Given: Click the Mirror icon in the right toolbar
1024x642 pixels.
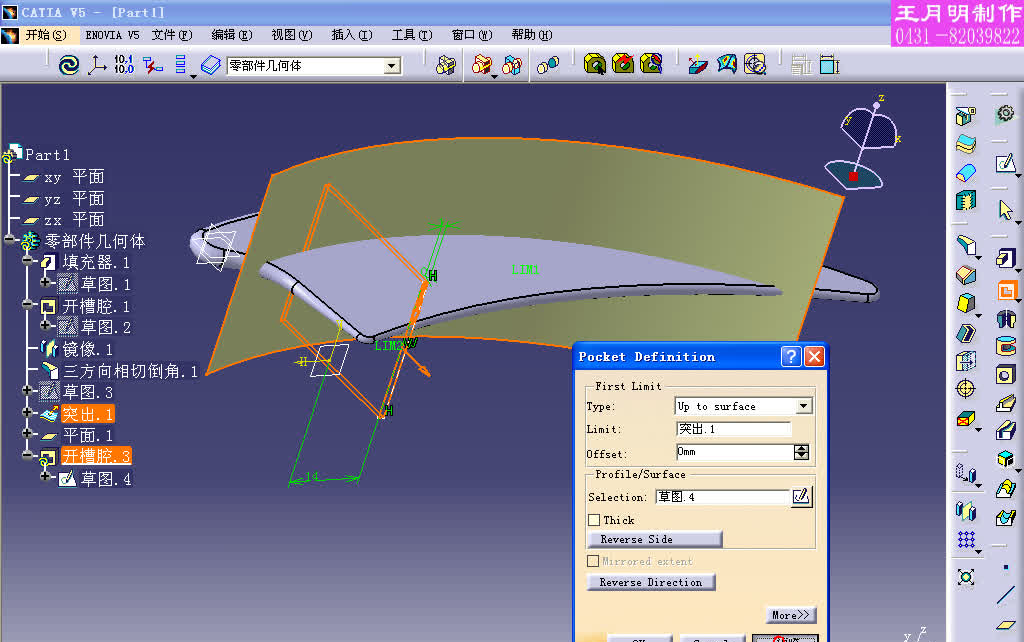Looking at the screenshot, I should tap(965, 511).
